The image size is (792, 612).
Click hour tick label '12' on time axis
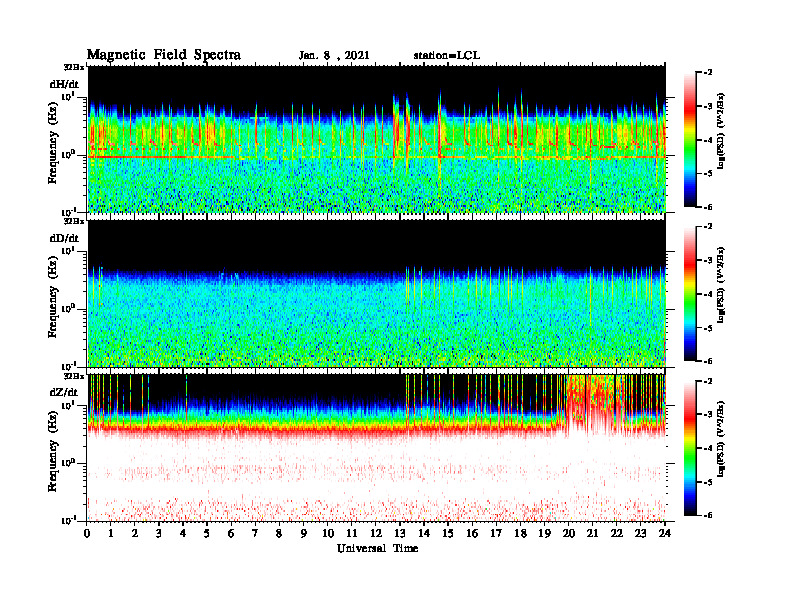pyautogui.click(x=376, y=534)
